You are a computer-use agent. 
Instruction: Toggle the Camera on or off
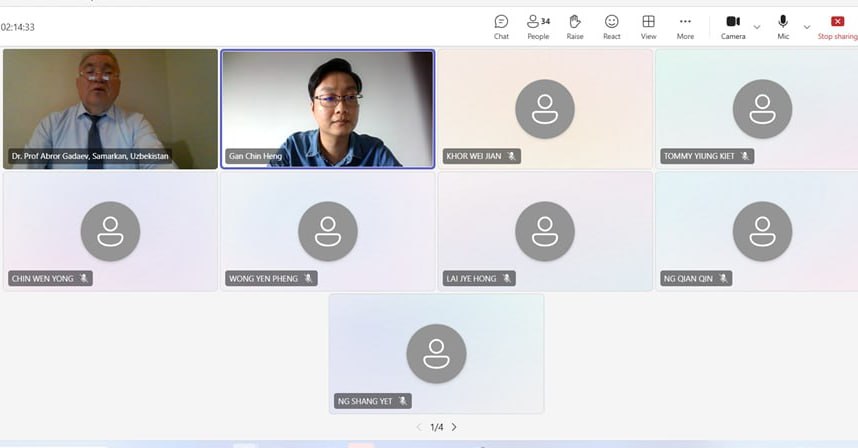click(x=733, y=27)
